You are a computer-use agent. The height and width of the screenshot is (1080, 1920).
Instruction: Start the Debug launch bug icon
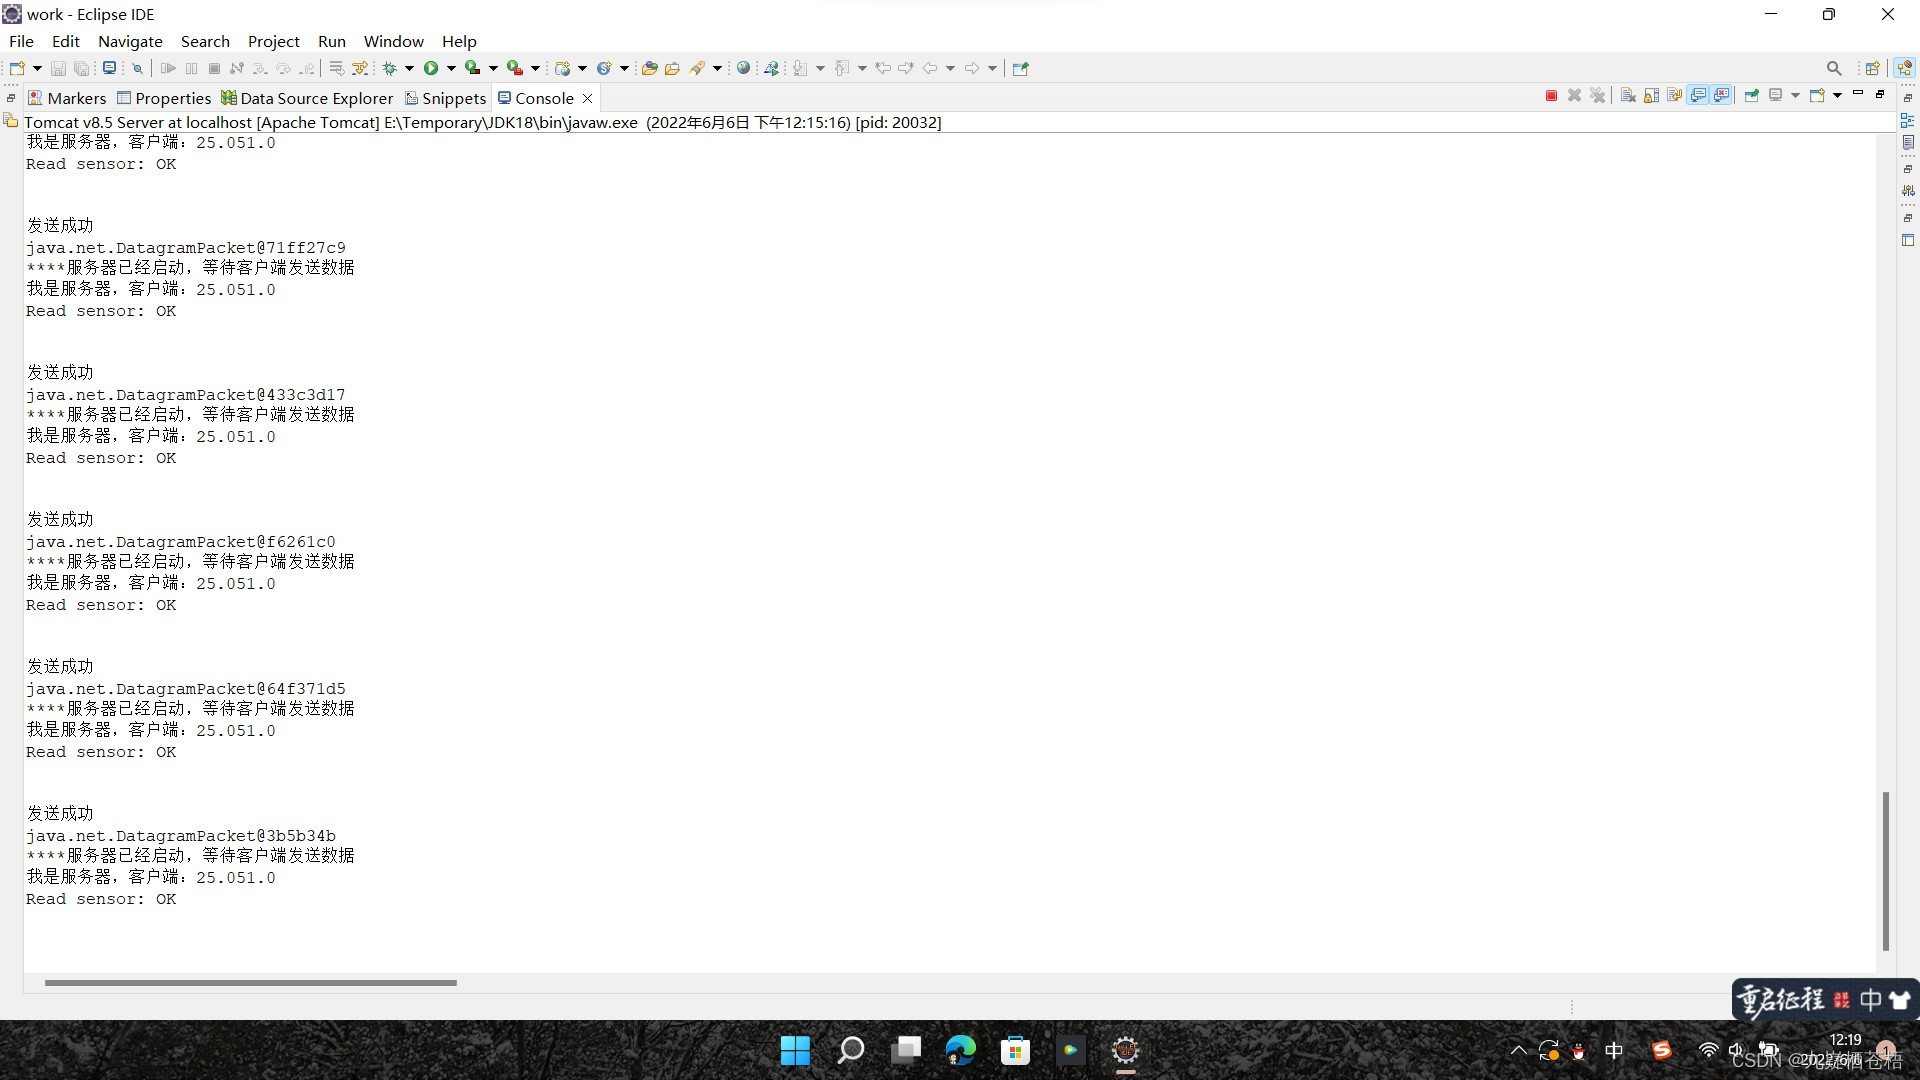coord(390,68)
